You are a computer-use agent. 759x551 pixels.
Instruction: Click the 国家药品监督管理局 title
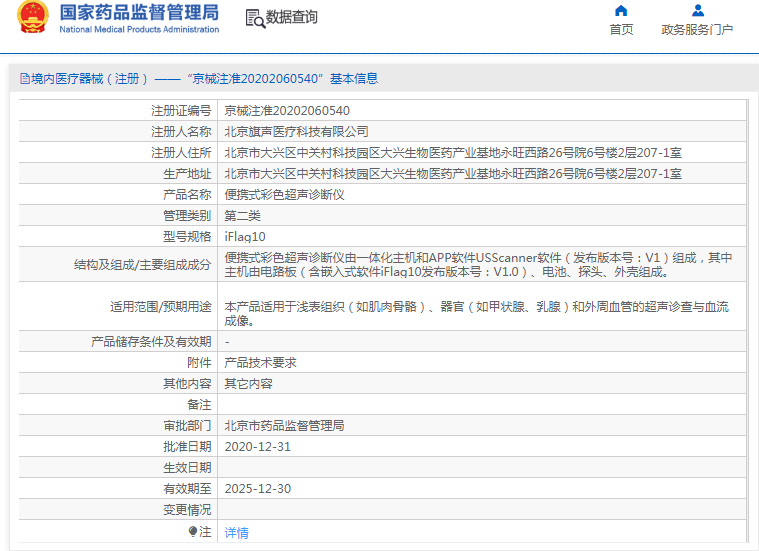tap(139, 13)
